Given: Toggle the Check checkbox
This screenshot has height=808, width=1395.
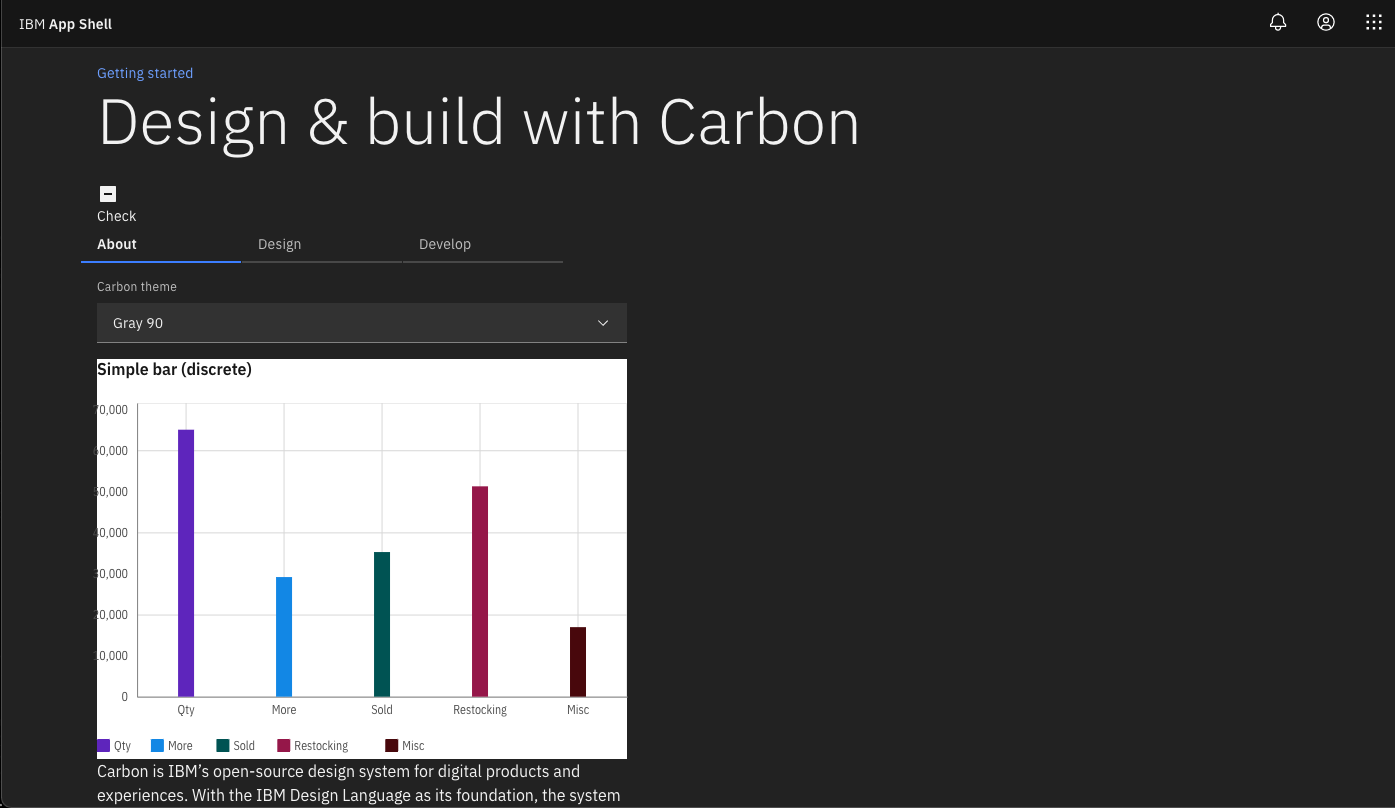Looking at the screenshot, I should [x=107, y=193].
